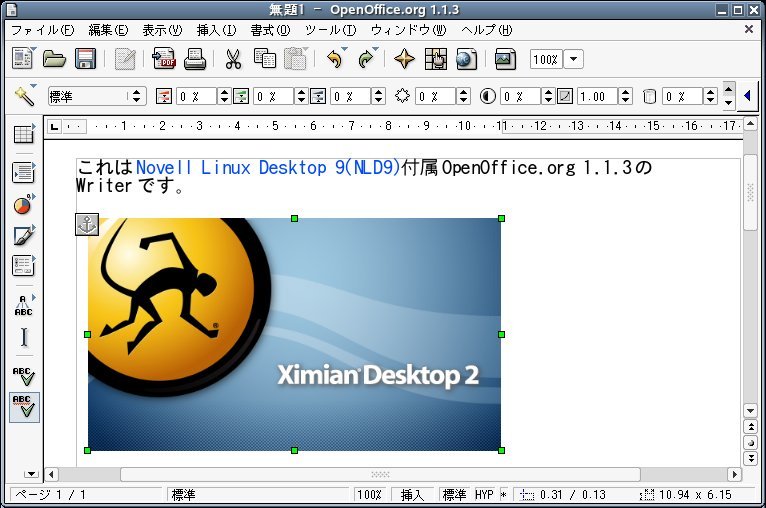Click the red percentage value field
This screenshot has width=766, height=508.
pos(196,96)
